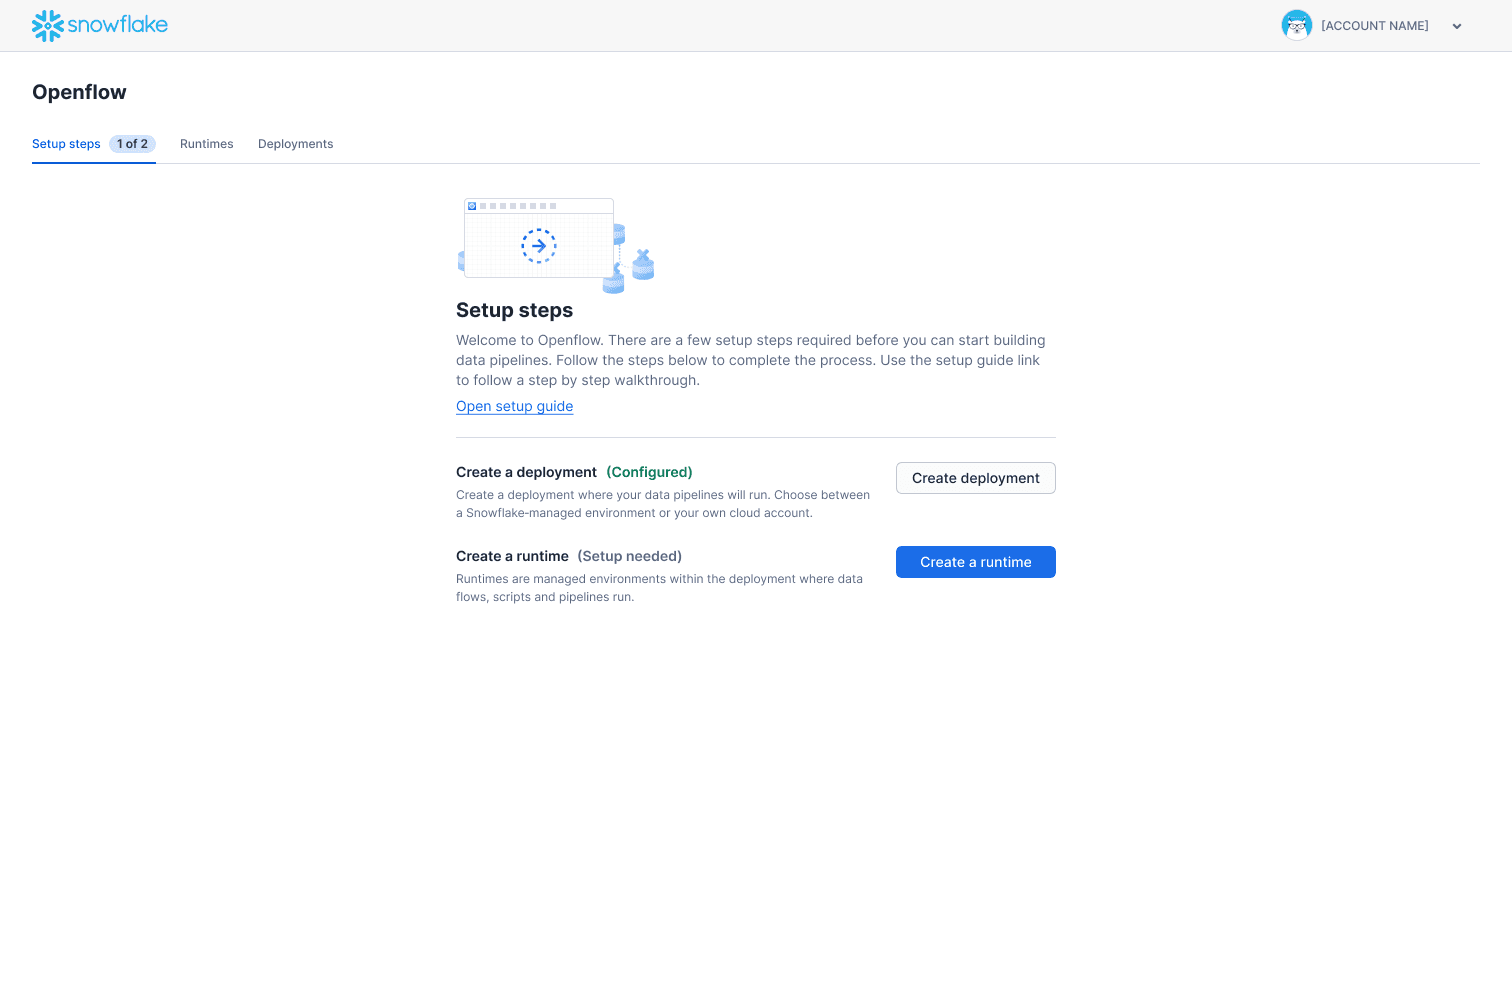This screenshot has width=1512, height=982.
Task: Click the 'Create a runtime' step title
Action: pyautogui.click(x=513, y=556)
